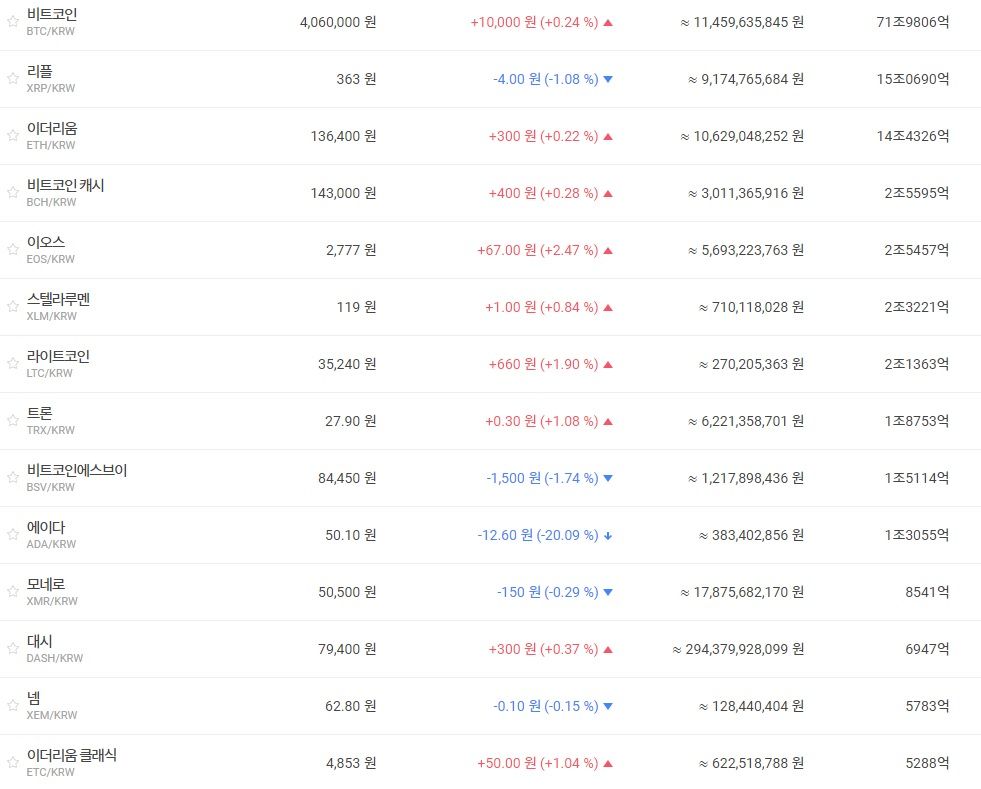Star the 이오스 EOS/KRW row
This screenshot has width=981, height=789.
pyautogui.click(x=13, y=250)
